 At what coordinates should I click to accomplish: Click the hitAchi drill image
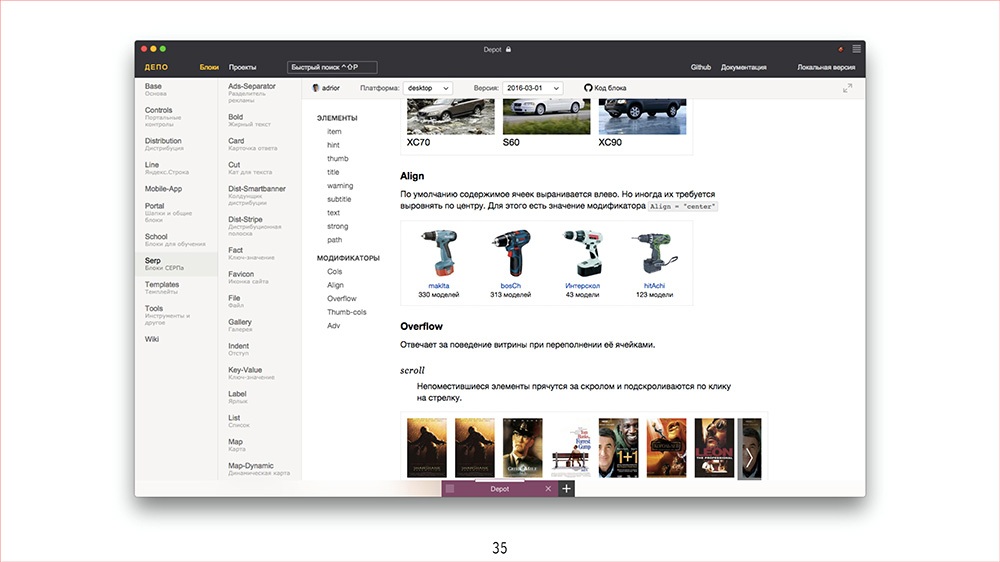654,253
